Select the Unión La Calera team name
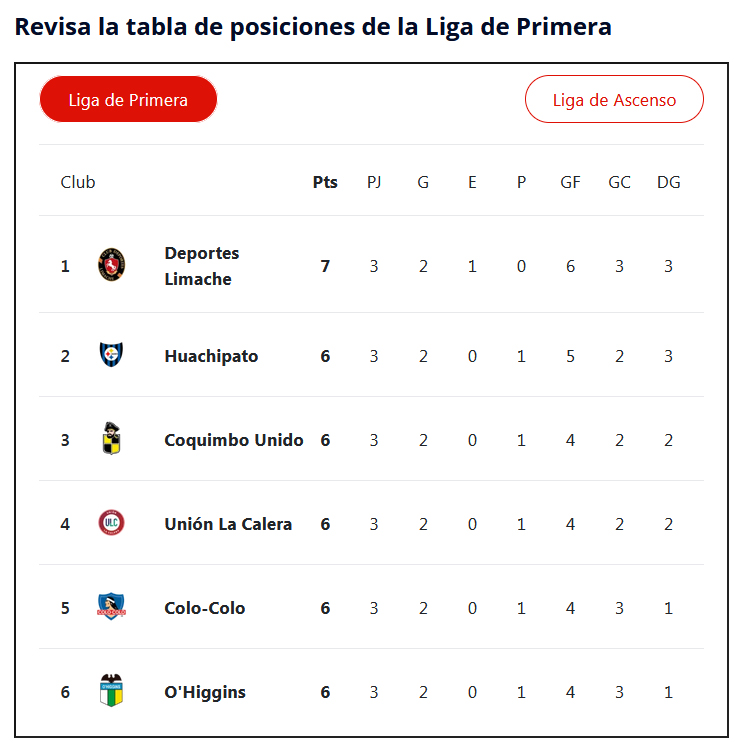Image resolution: width=736 pixels, height=744 pixels. tap(228, 524)
